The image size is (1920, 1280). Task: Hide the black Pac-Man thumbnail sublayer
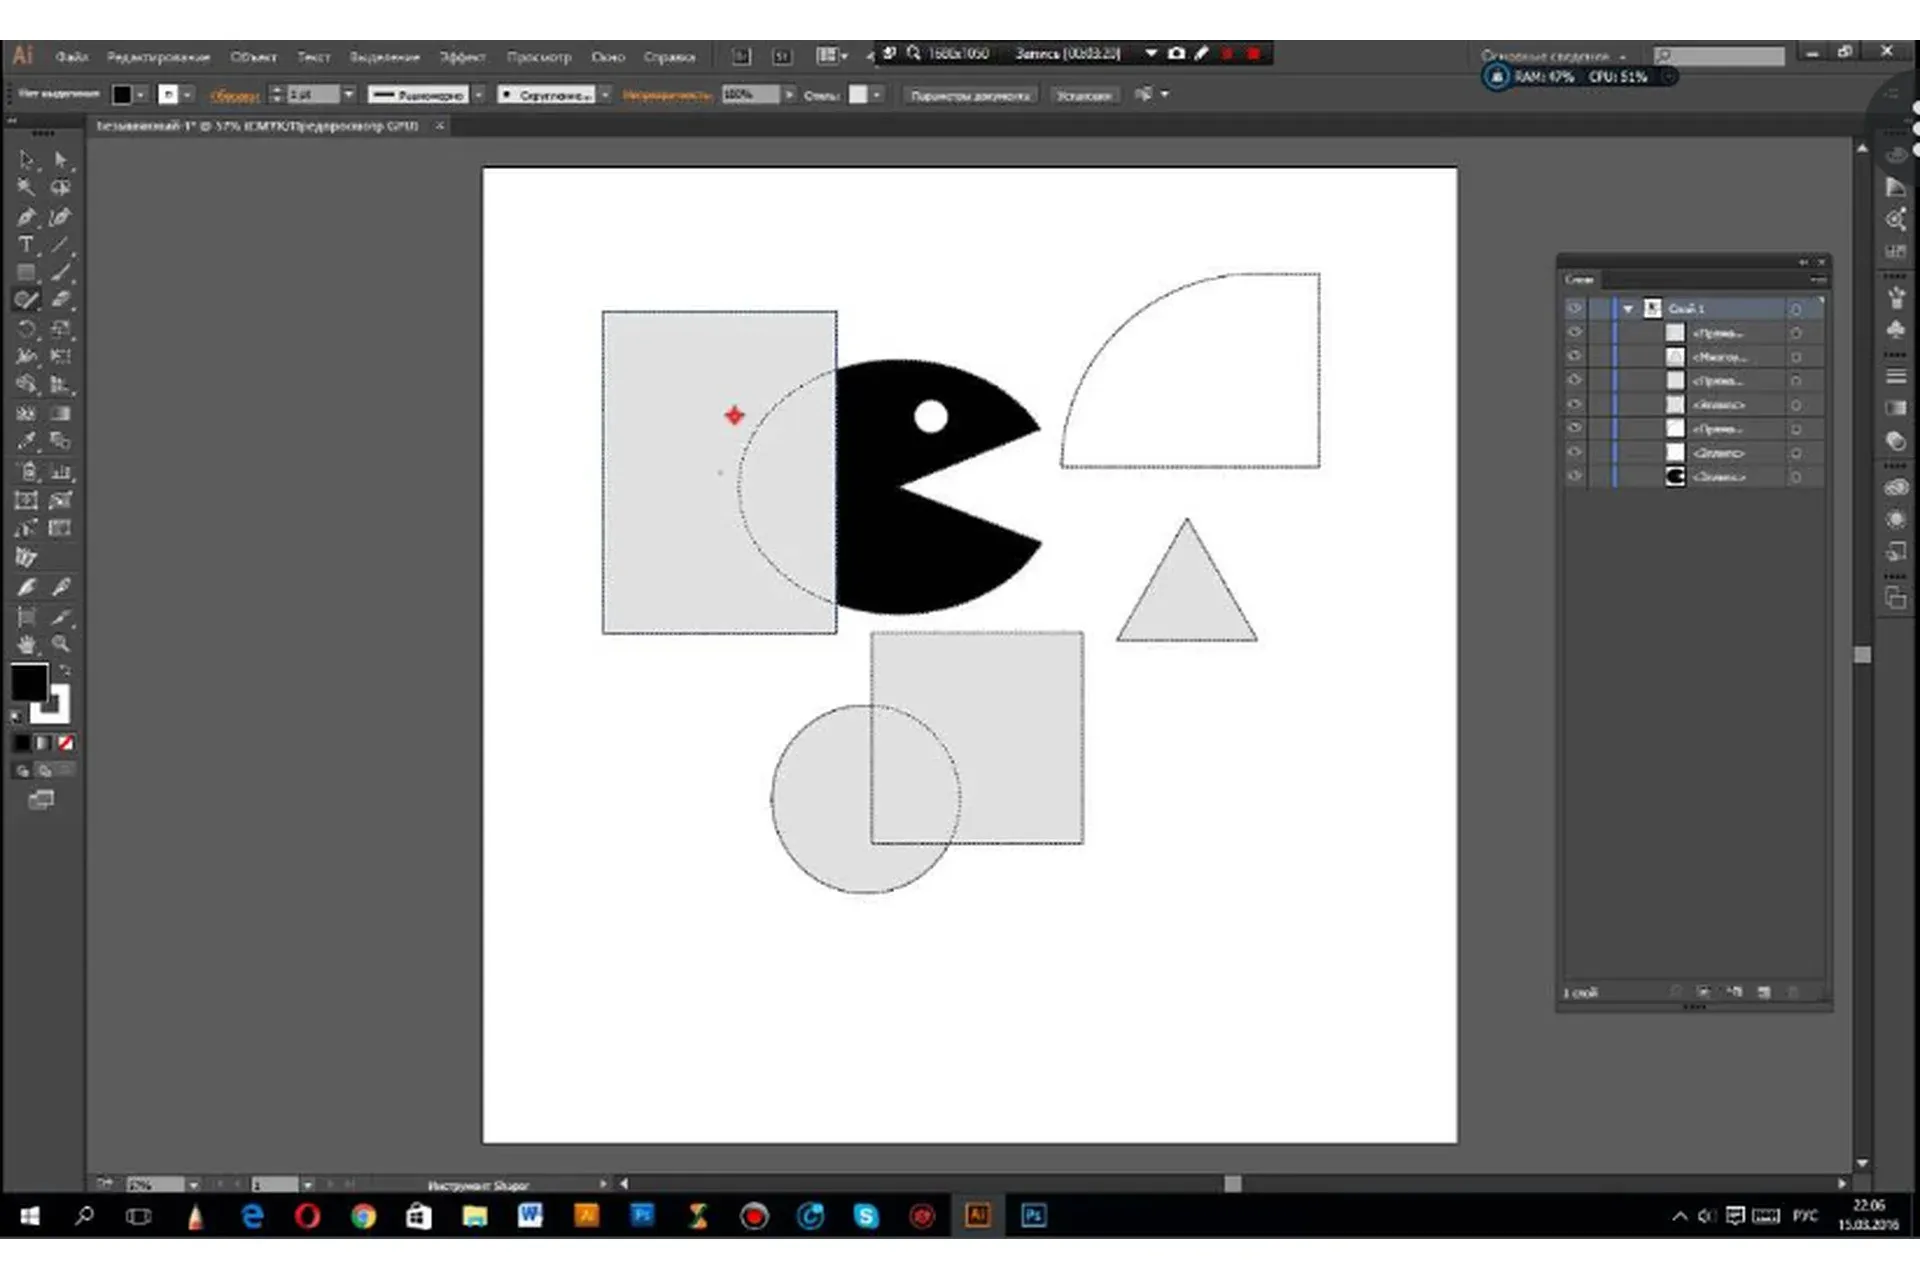1574,477
